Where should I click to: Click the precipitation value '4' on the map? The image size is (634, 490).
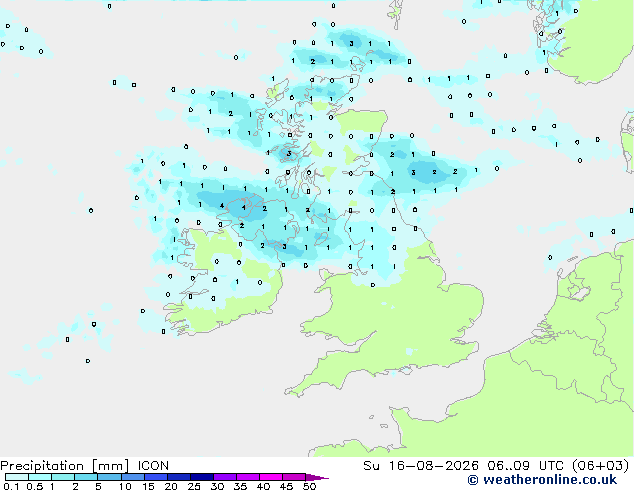[x=222, y=205]
